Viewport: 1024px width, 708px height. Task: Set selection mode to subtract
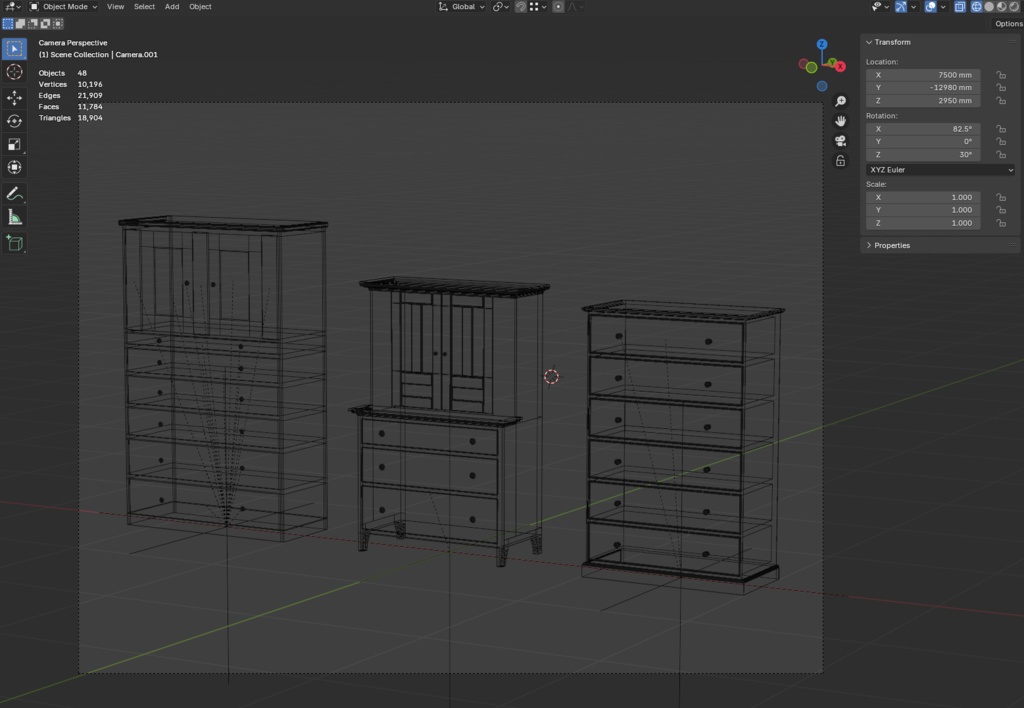pos(33,24)
